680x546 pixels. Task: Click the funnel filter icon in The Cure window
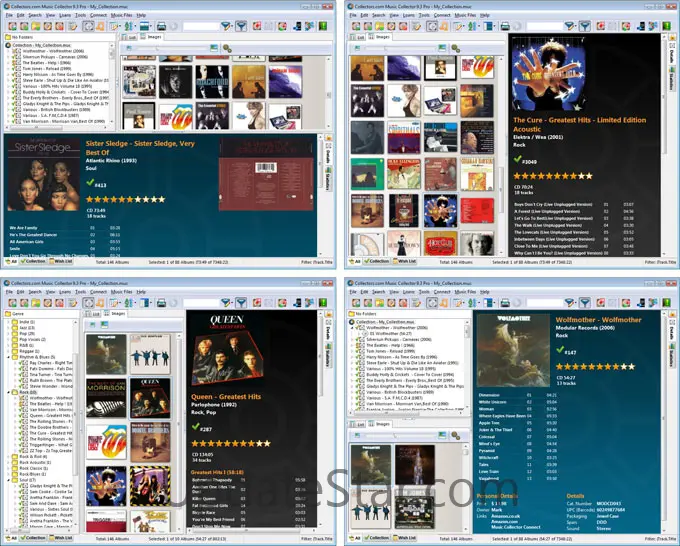[x=584, y=25]
